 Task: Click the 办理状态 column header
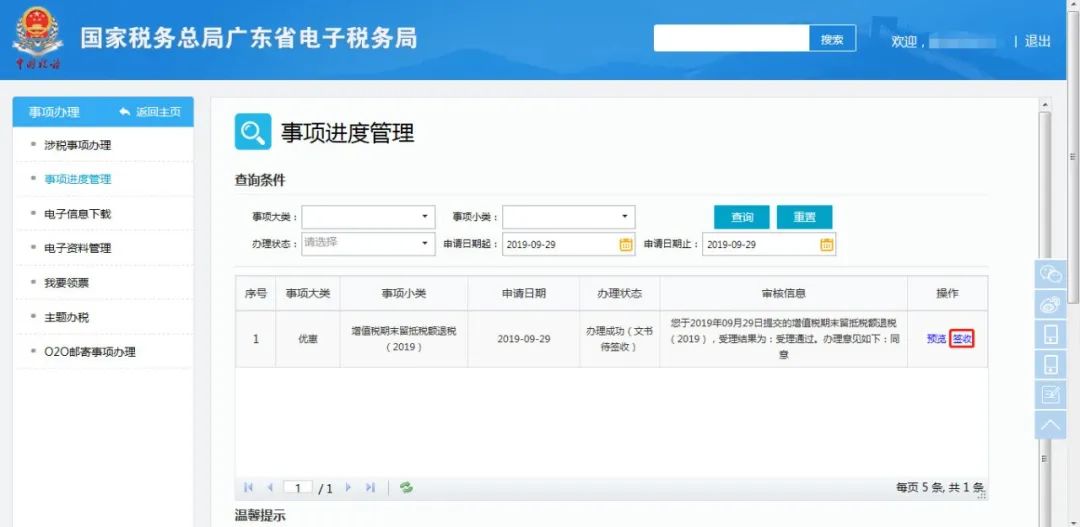click(620, 293)
